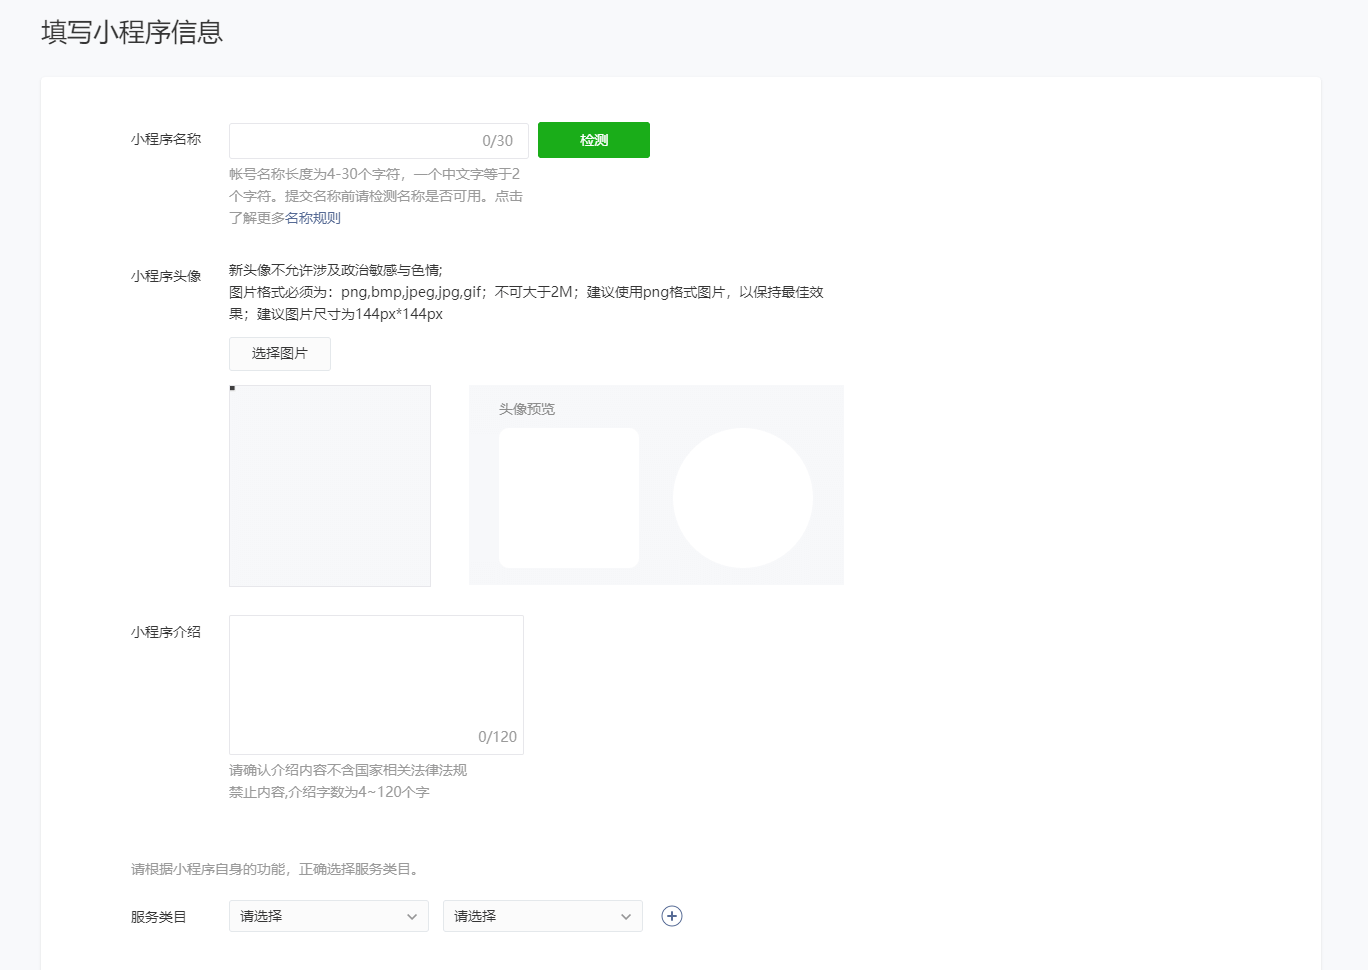The width and height of the screenshot is (1368, 970).
Task: Open the first 服务类目 dropdown
Action: [x=328, y=916]
